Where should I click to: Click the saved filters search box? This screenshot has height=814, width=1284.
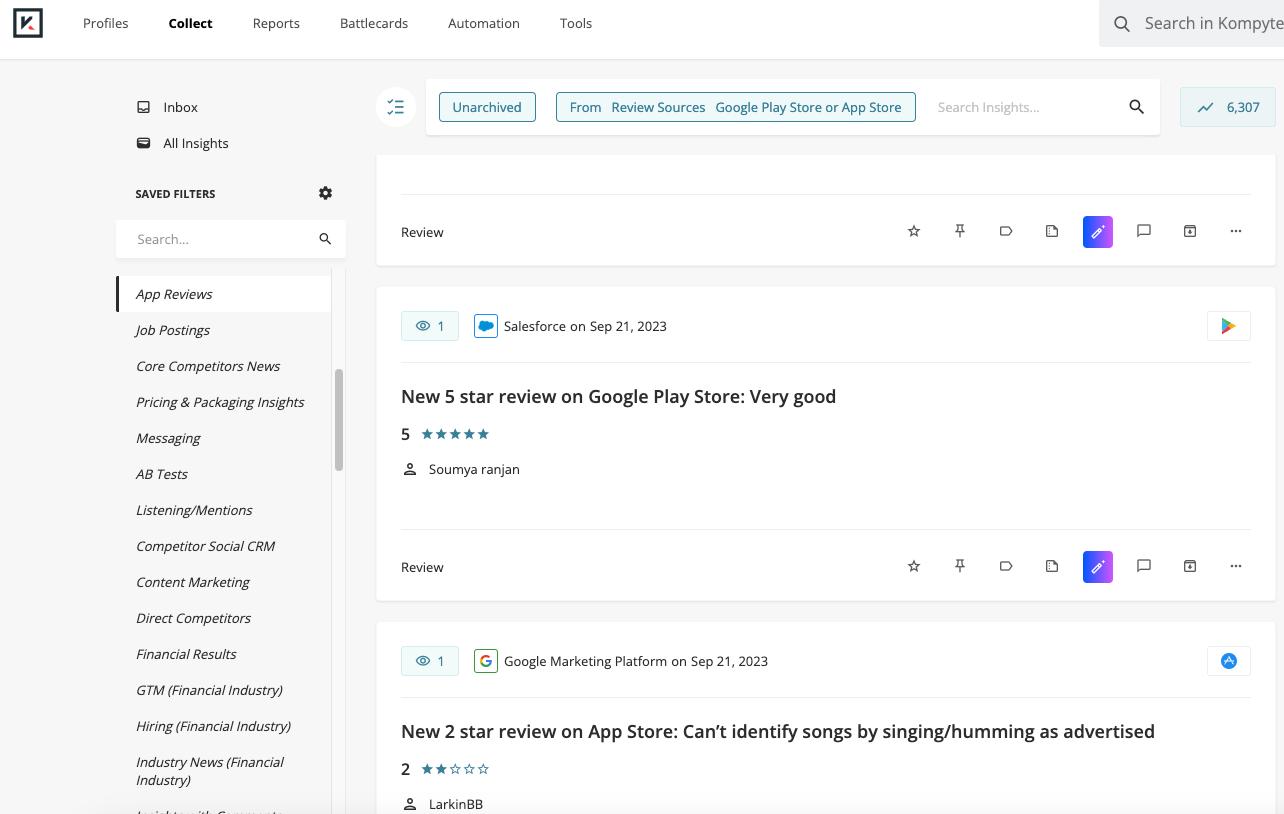[x=231, y=239]
